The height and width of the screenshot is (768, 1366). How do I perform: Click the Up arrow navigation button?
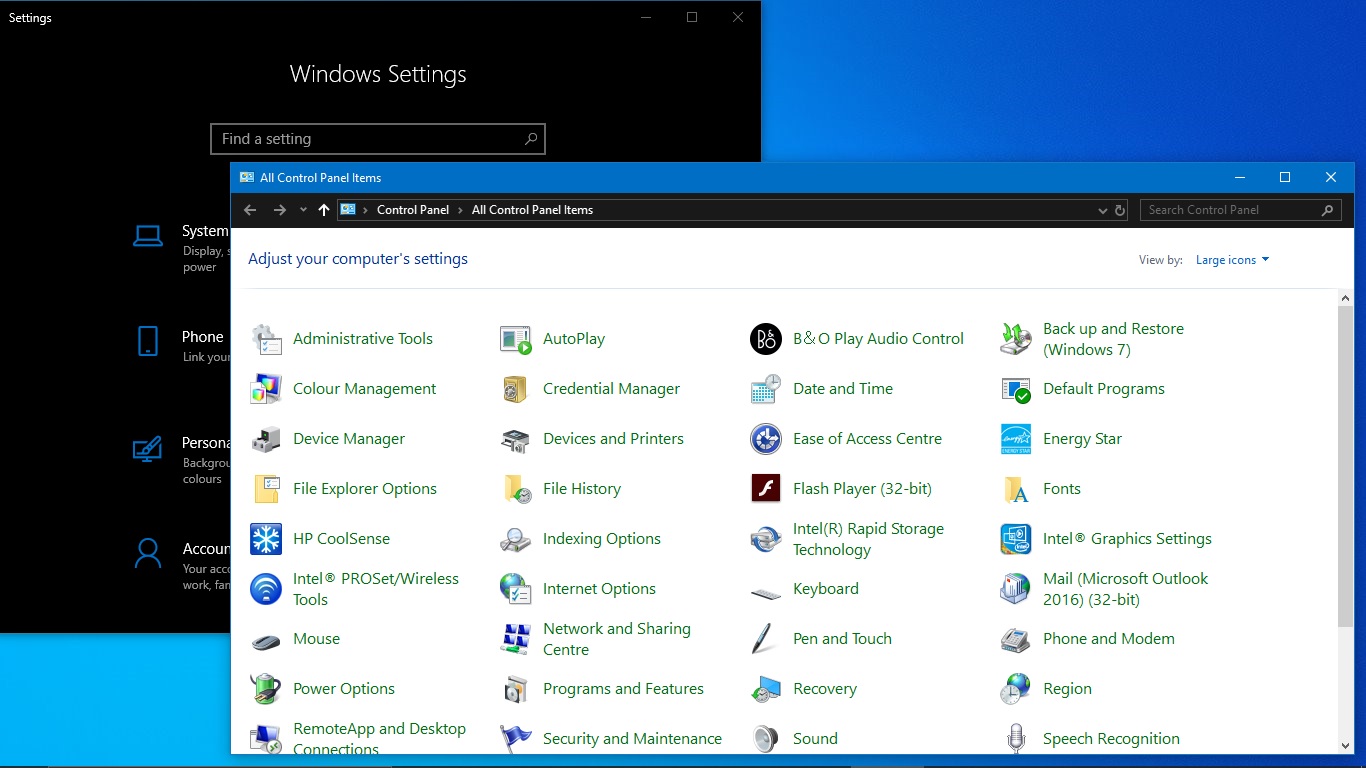322,210
